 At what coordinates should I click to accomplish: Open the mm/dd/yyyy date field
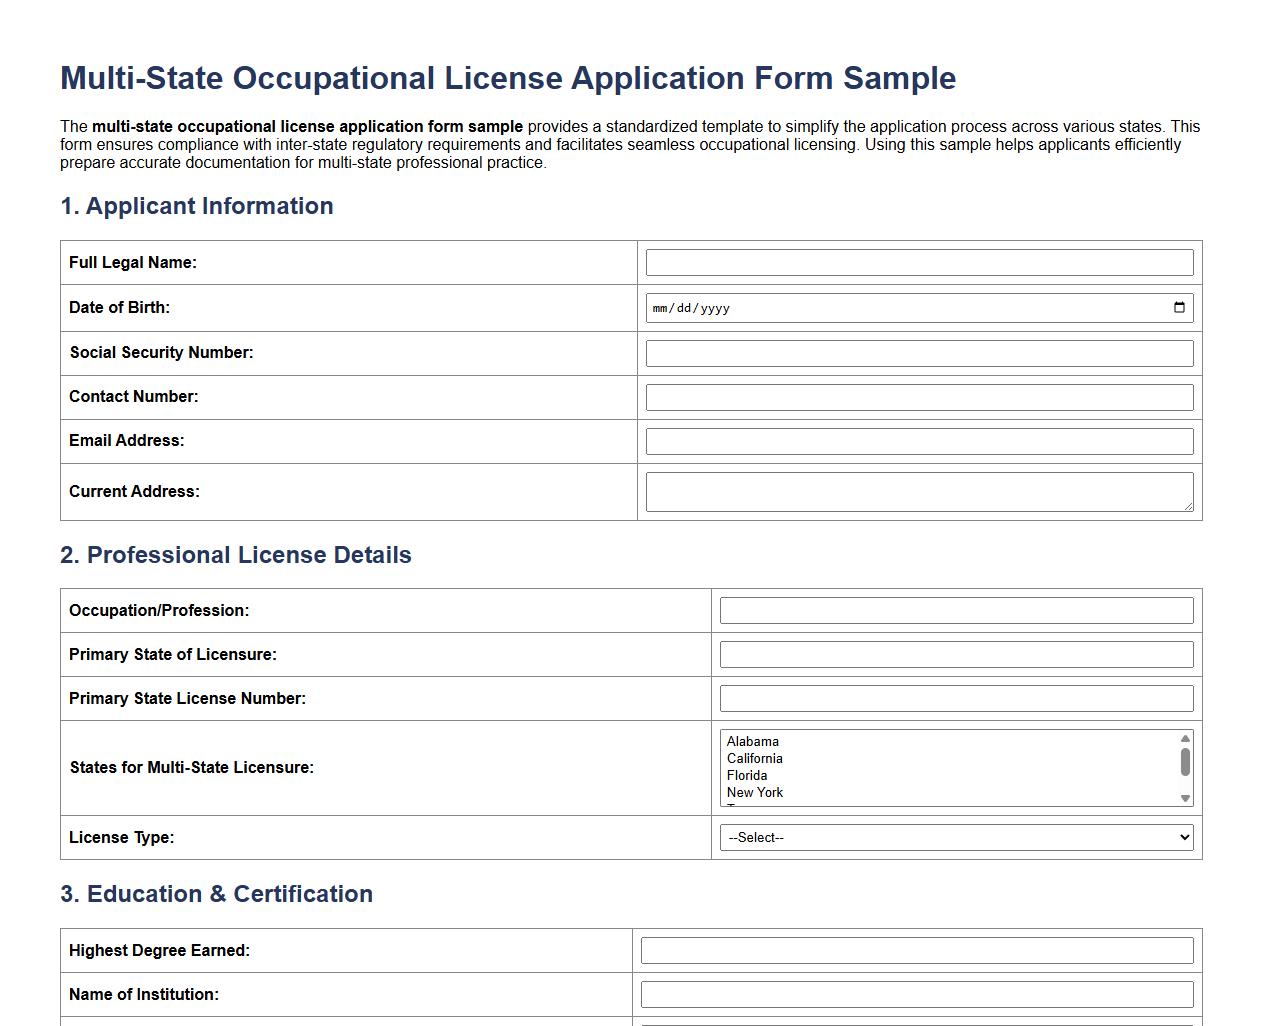pos(900,308)
